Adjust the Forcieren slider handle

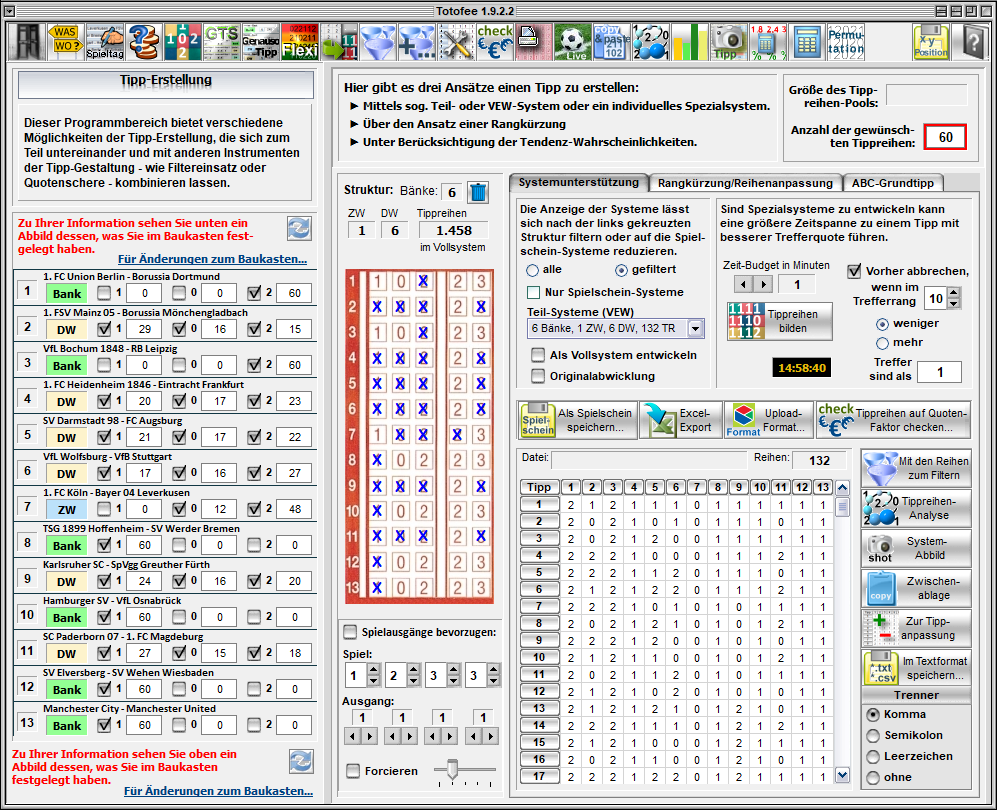pos(452,769)
